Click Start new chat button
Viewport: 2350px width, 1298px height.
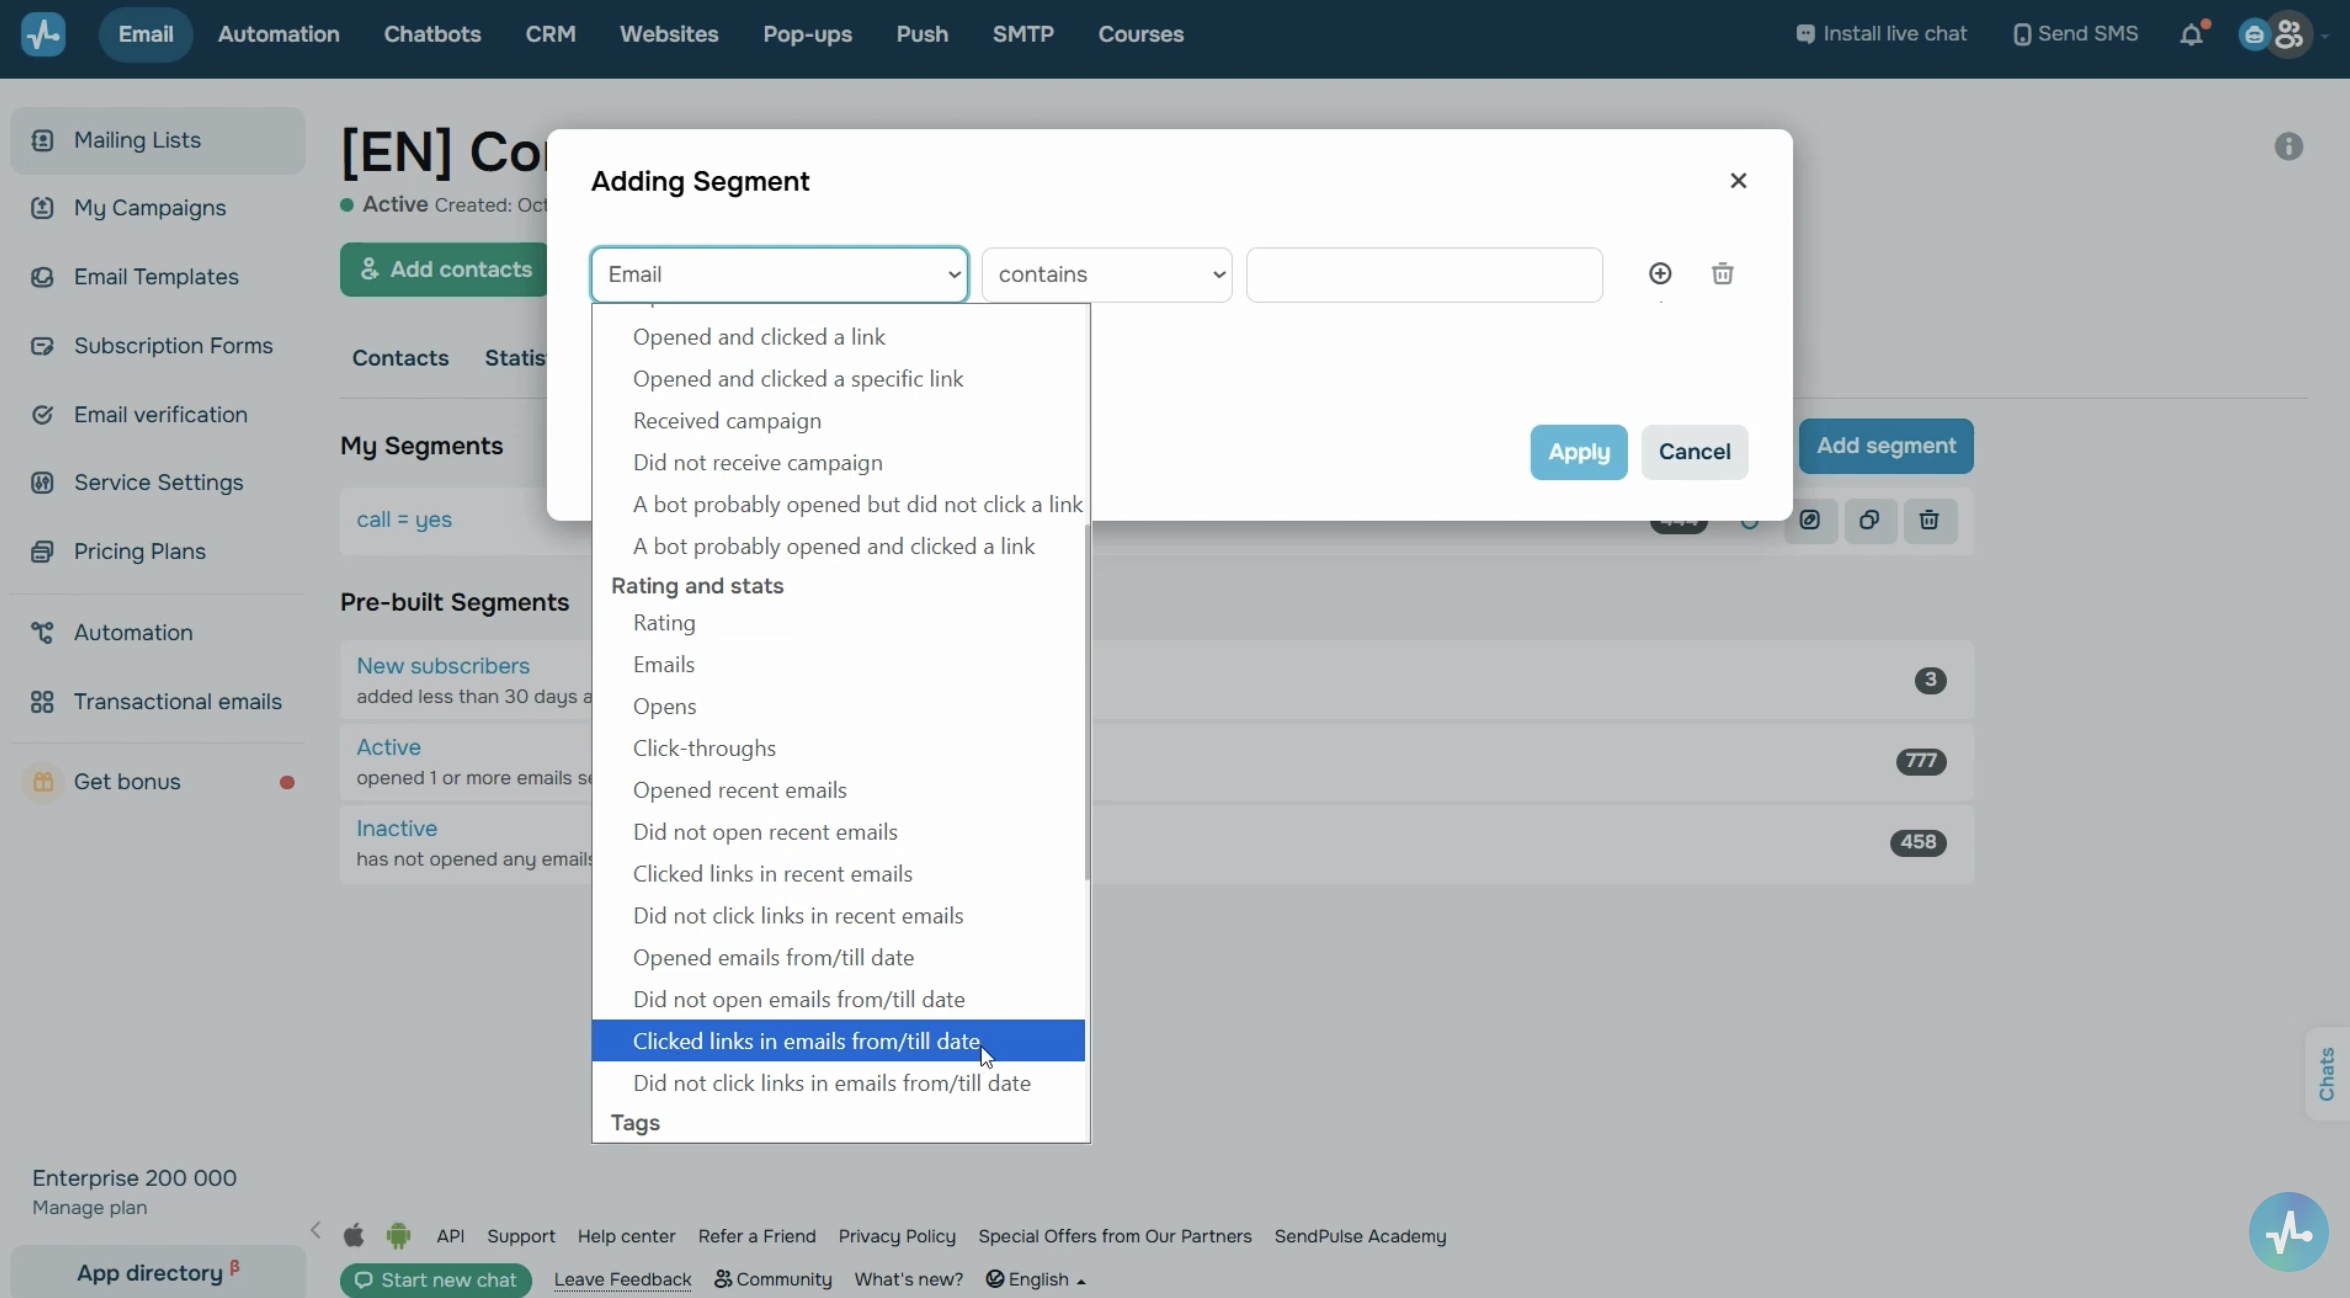[436, 1280]
